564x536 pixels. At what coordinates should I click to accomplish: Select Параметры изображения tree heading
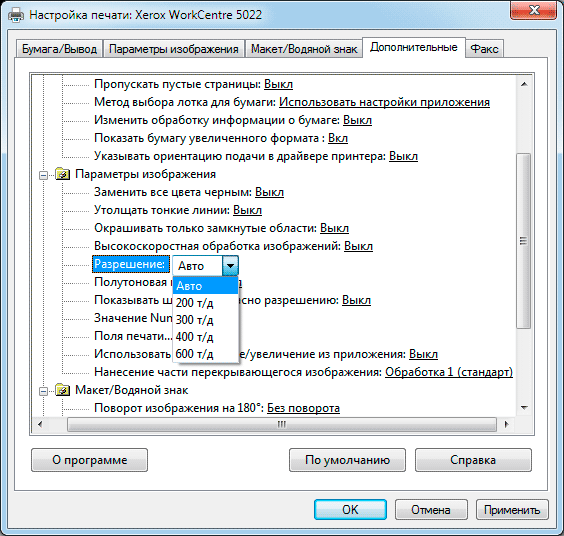145,174
